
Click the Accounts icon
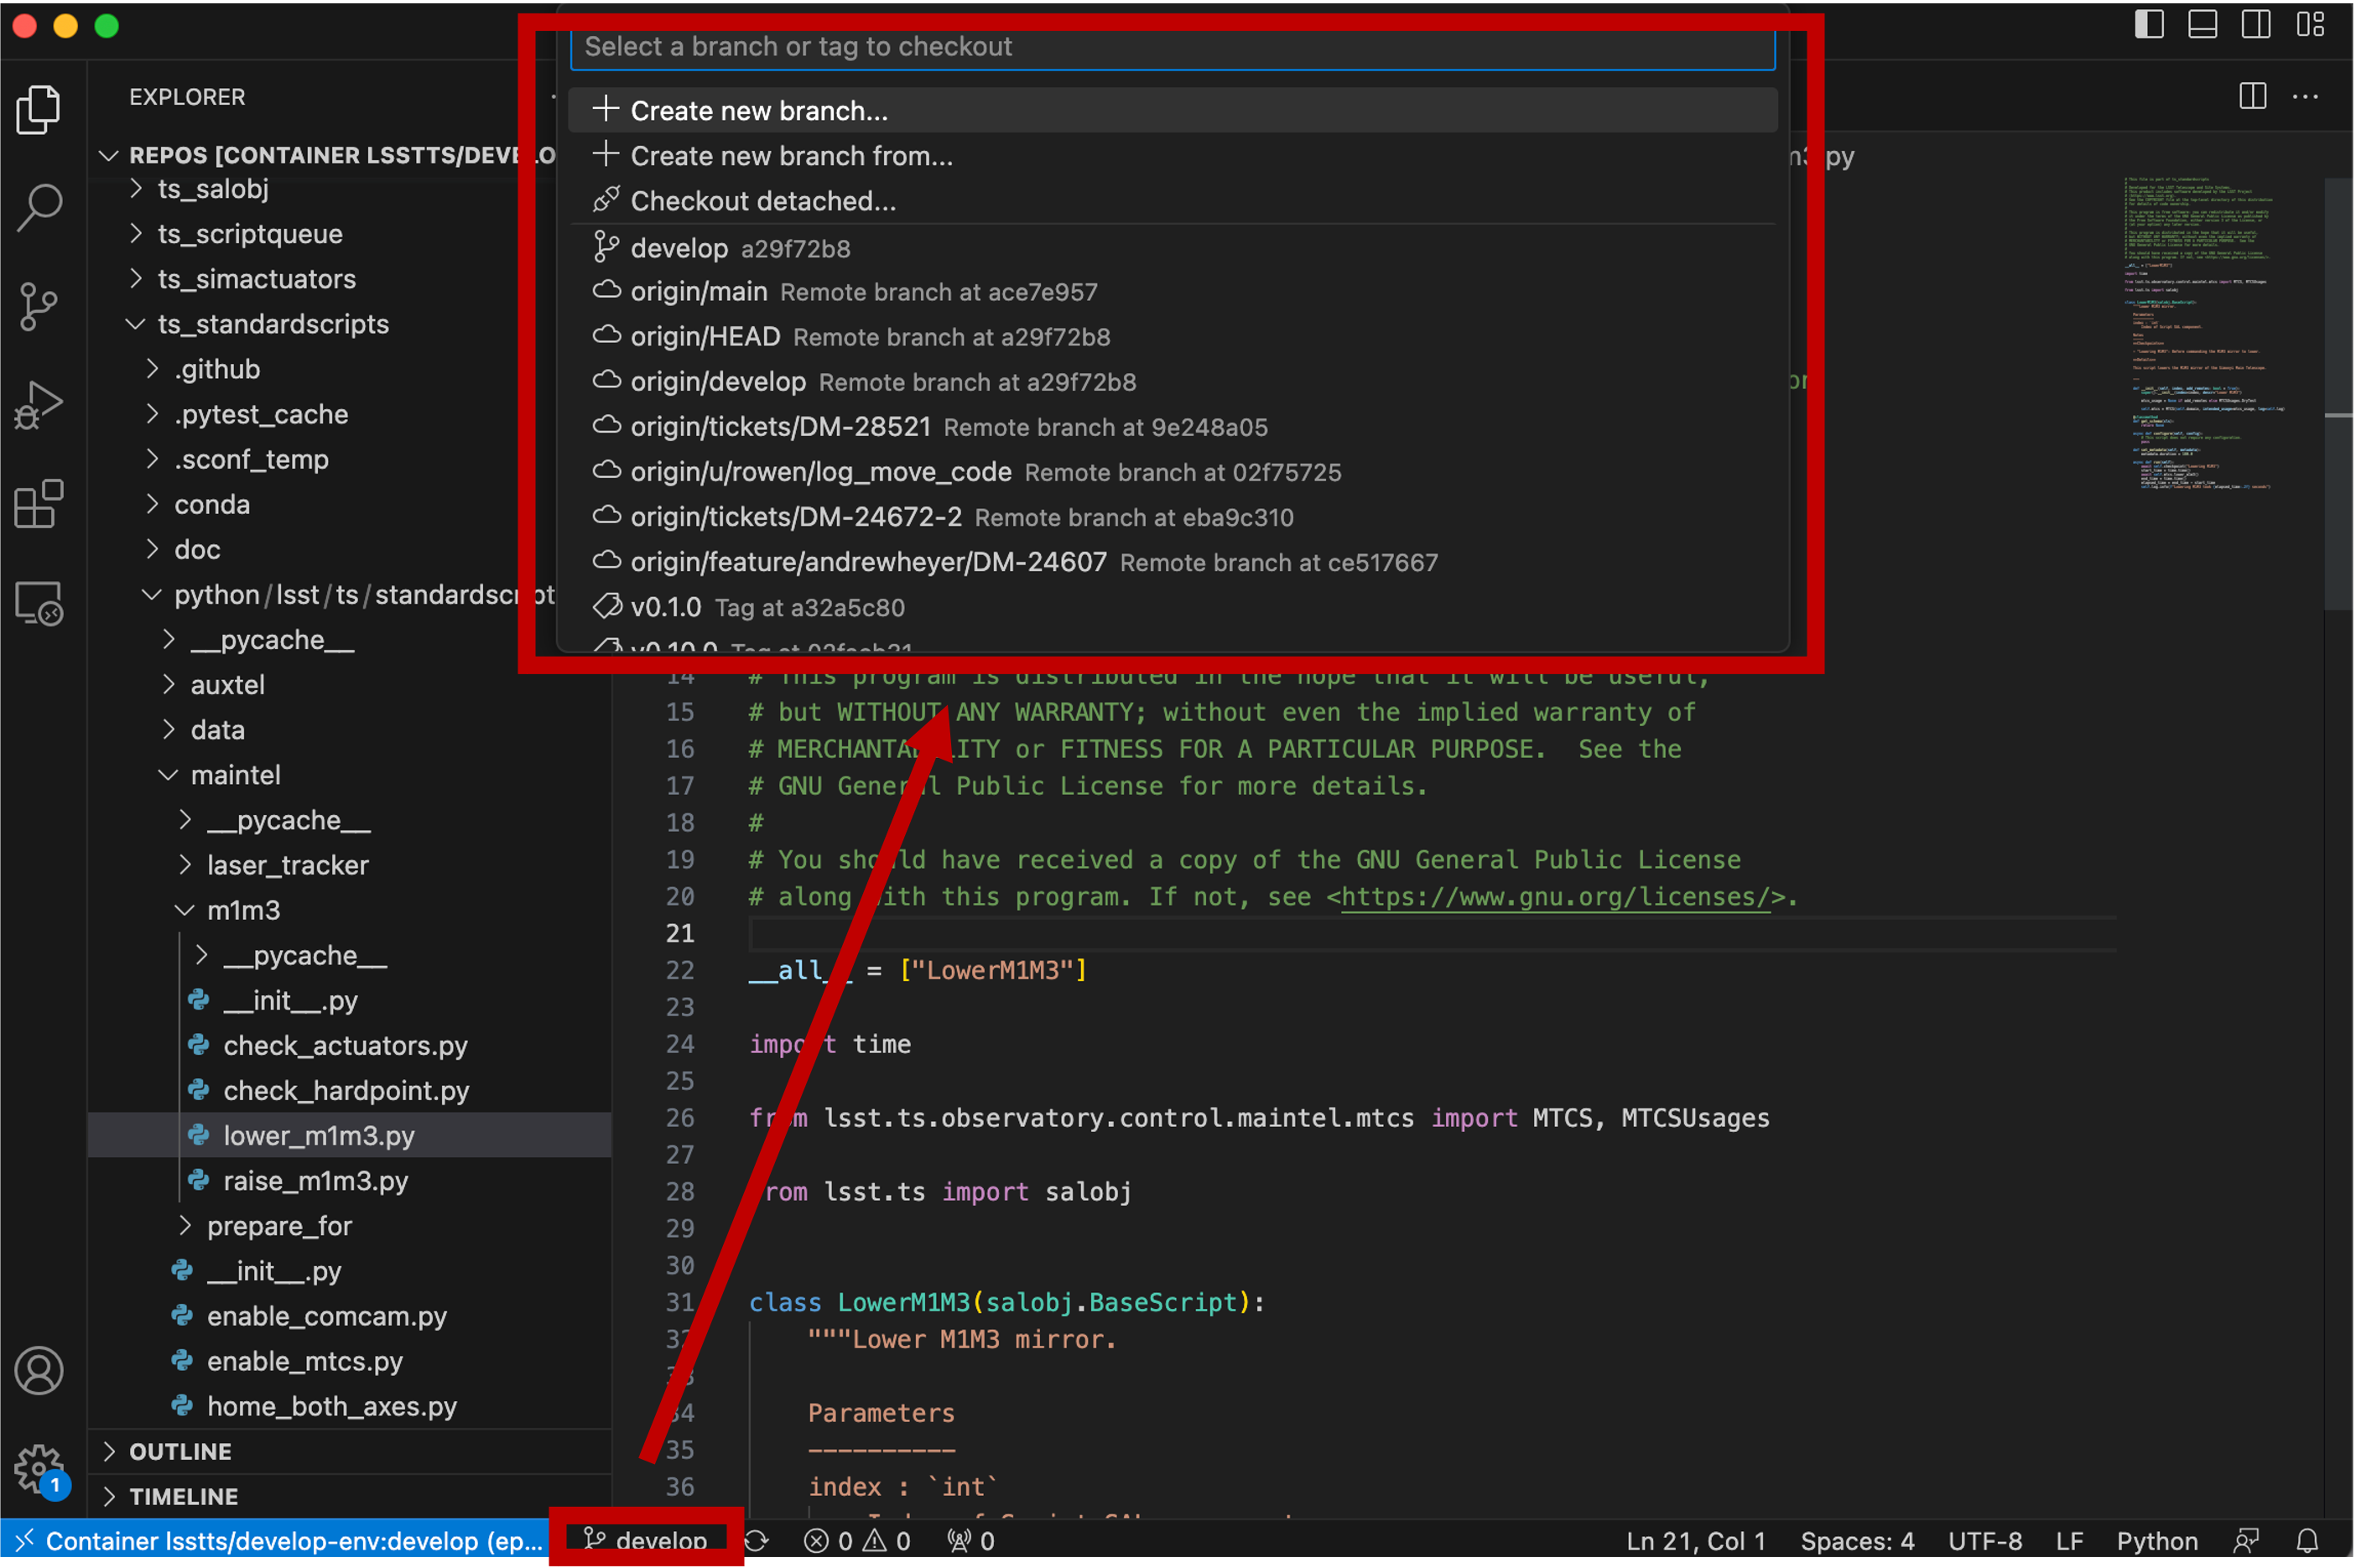[x=39, y=1370]
